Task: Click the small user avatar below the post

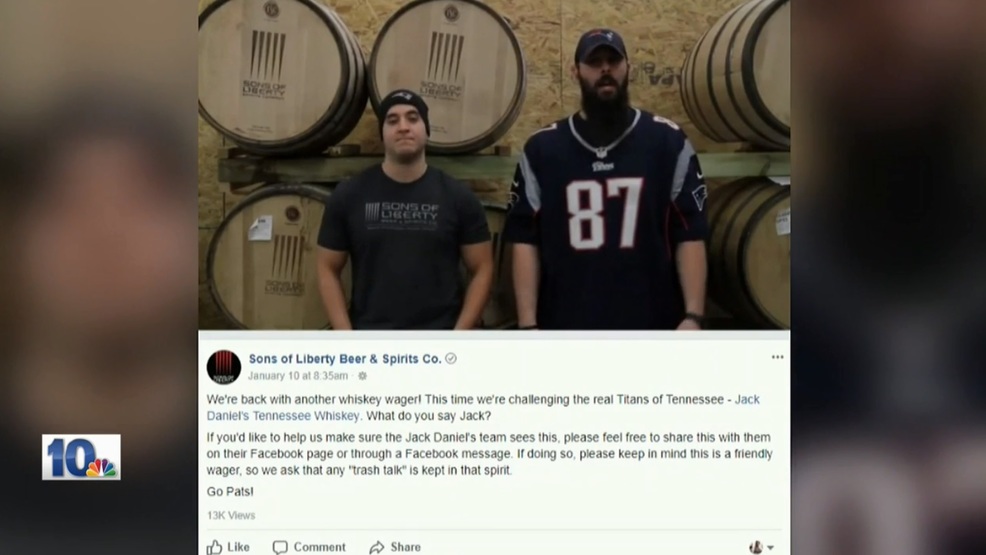Action: pos(756,547)
